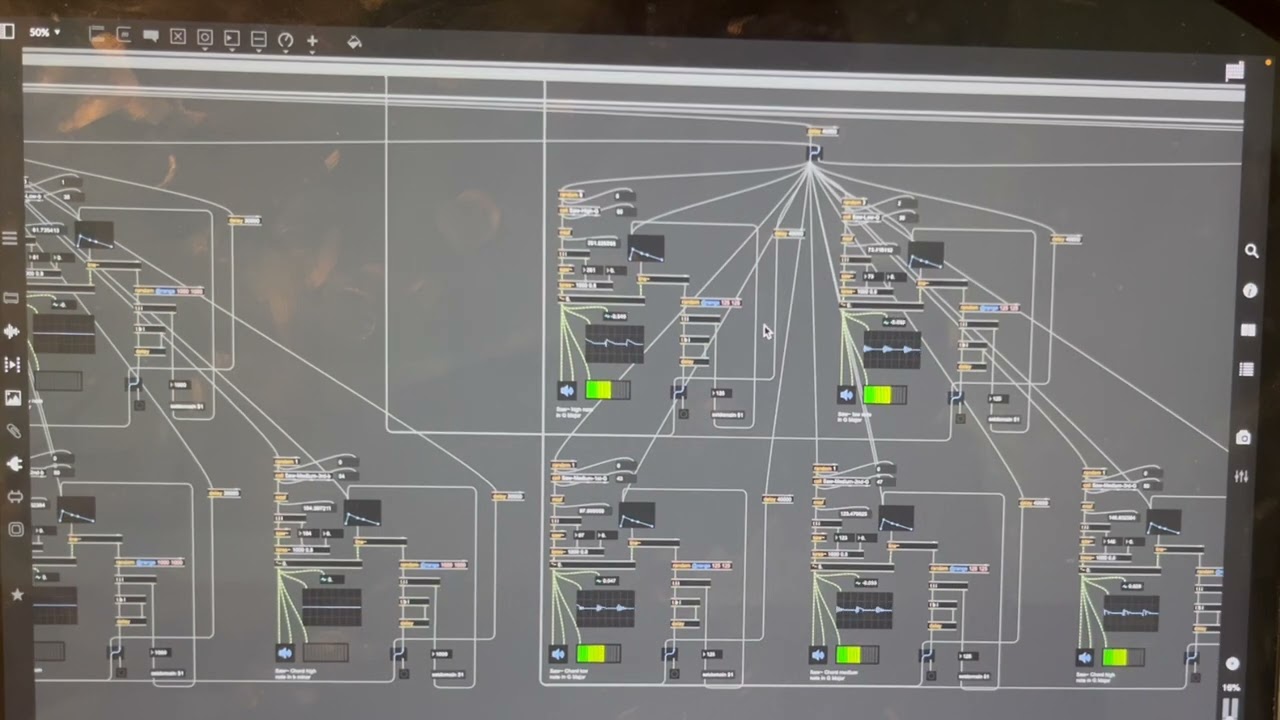Open the plus add-object toolbar dropdown

click(x=312, y=41)
